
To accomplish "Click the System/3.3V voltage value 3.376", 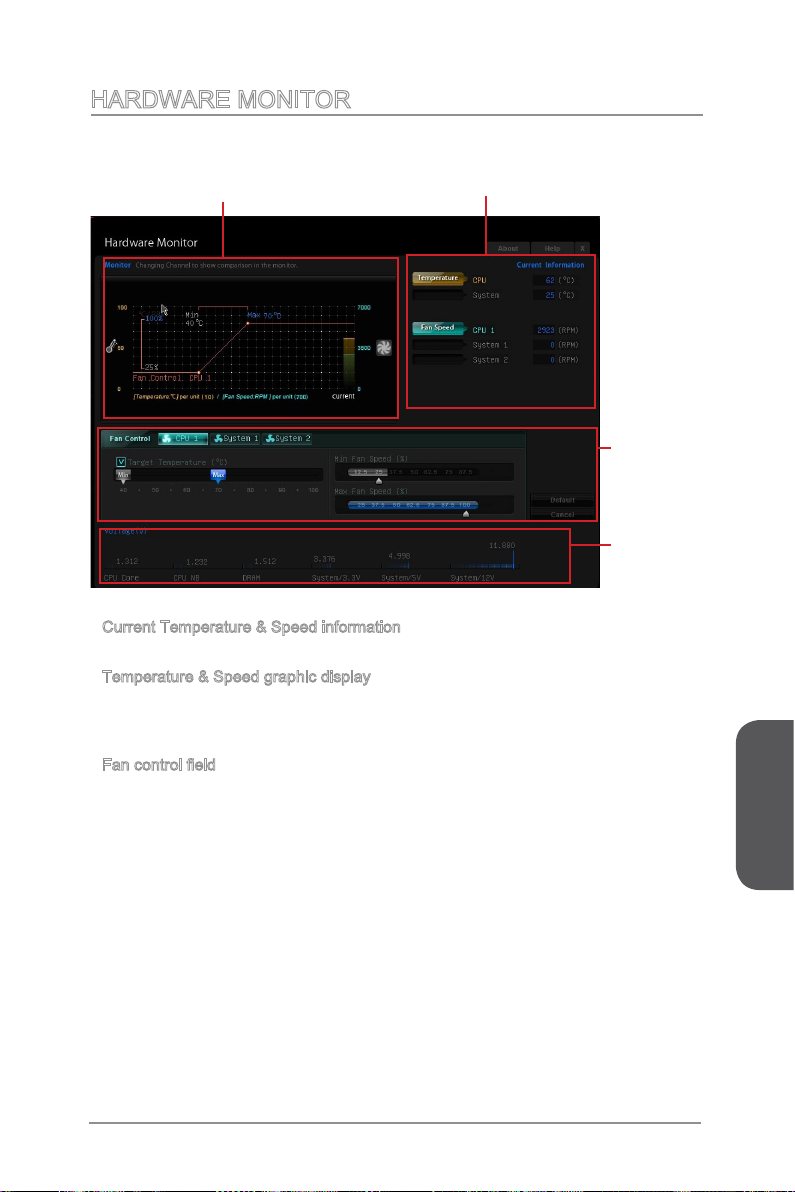I will pyautogui.click(x=325, y=559).
